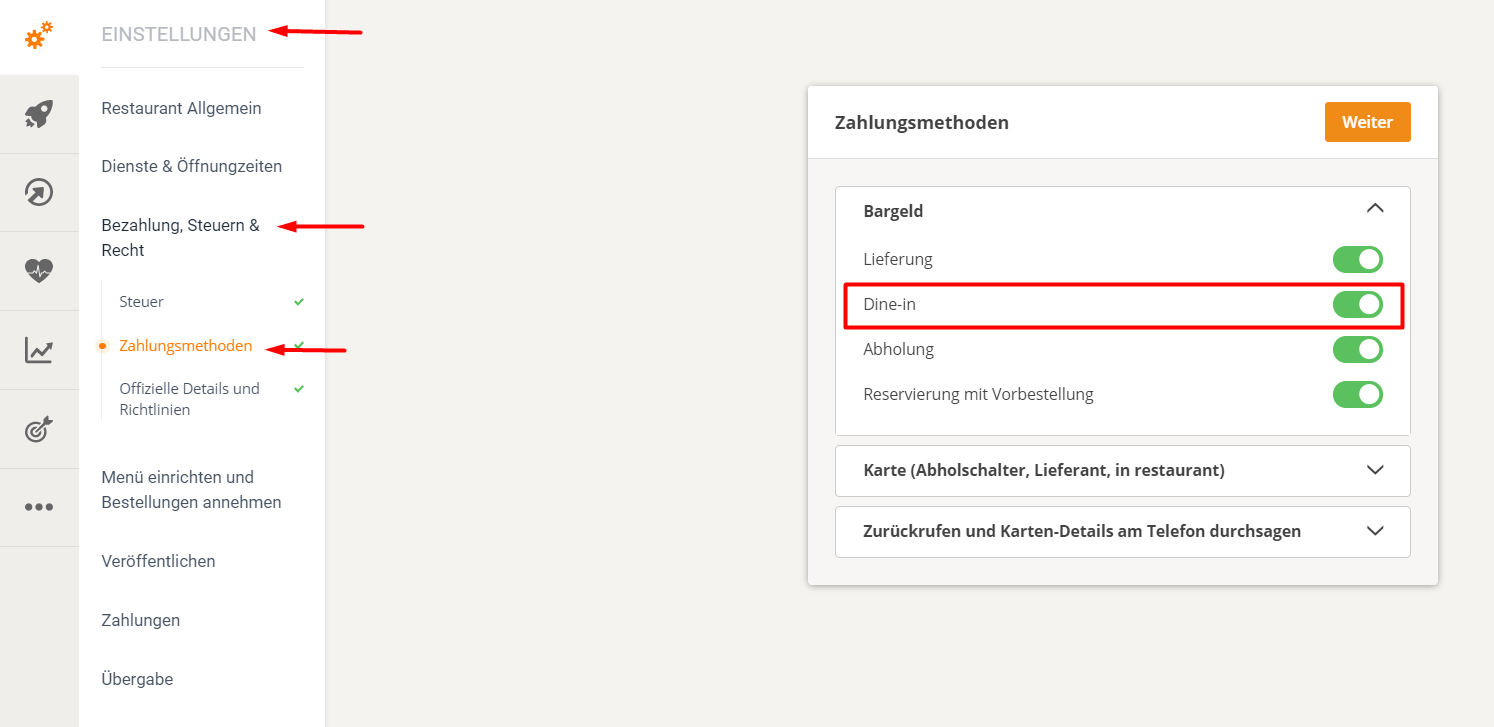
Task: Open the settings gears sidebar icon
Action: coord(39,36)
